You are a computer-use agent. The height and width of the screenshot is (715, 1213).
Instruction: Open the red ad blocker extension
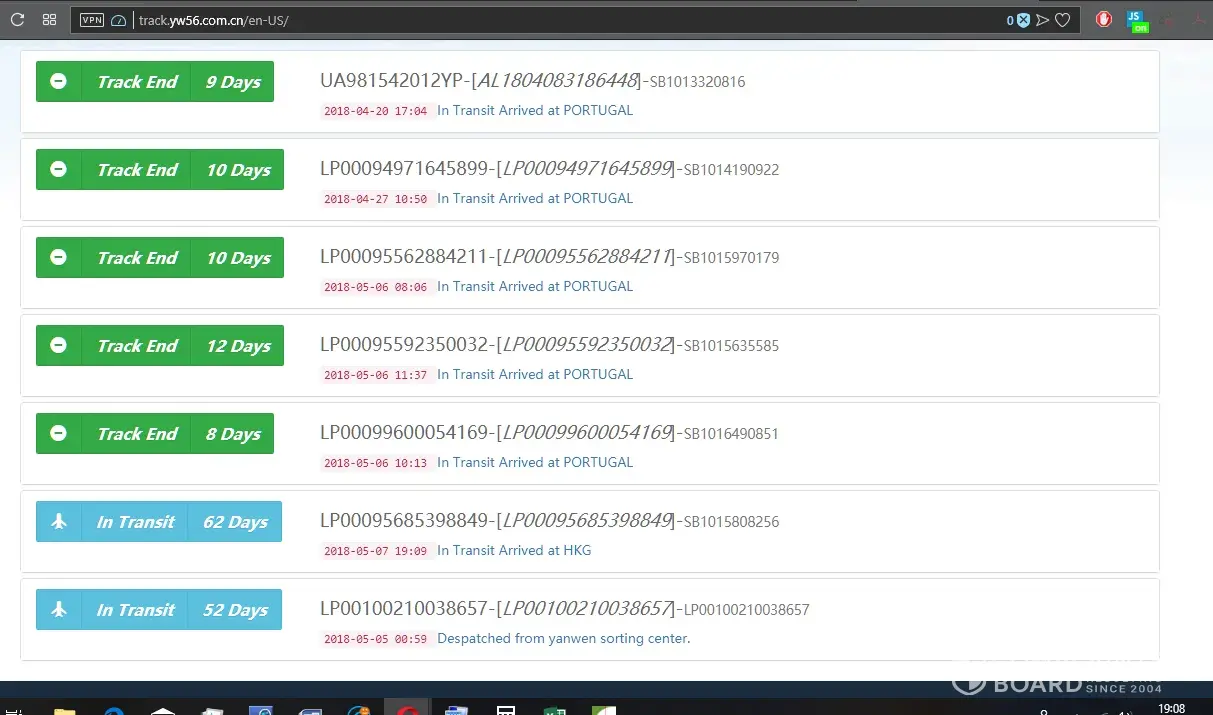1104,19
